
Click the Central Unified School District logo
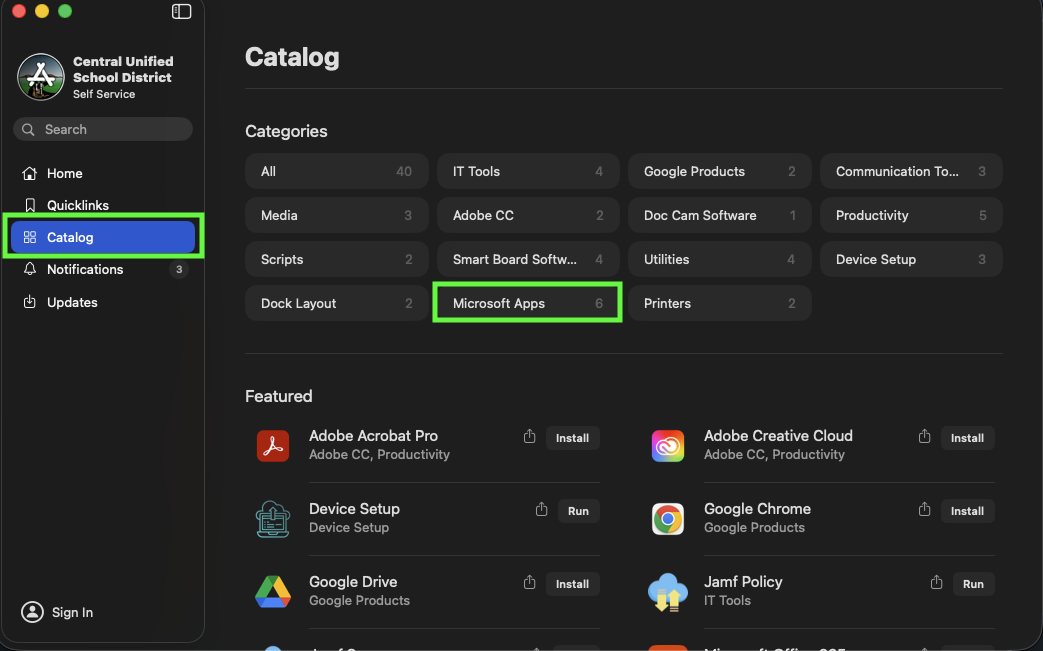click(x=41, y=76)
